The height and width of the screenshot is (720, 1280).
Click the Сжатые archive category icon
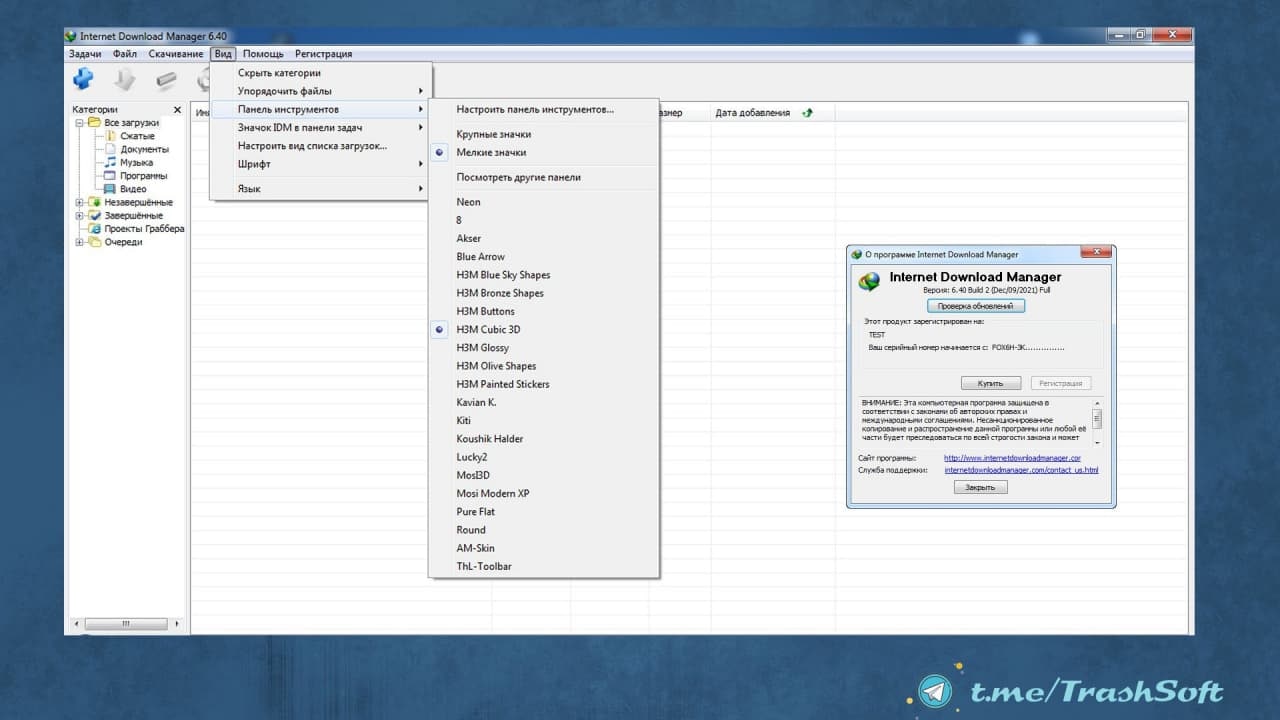click(x=111, y=136)
